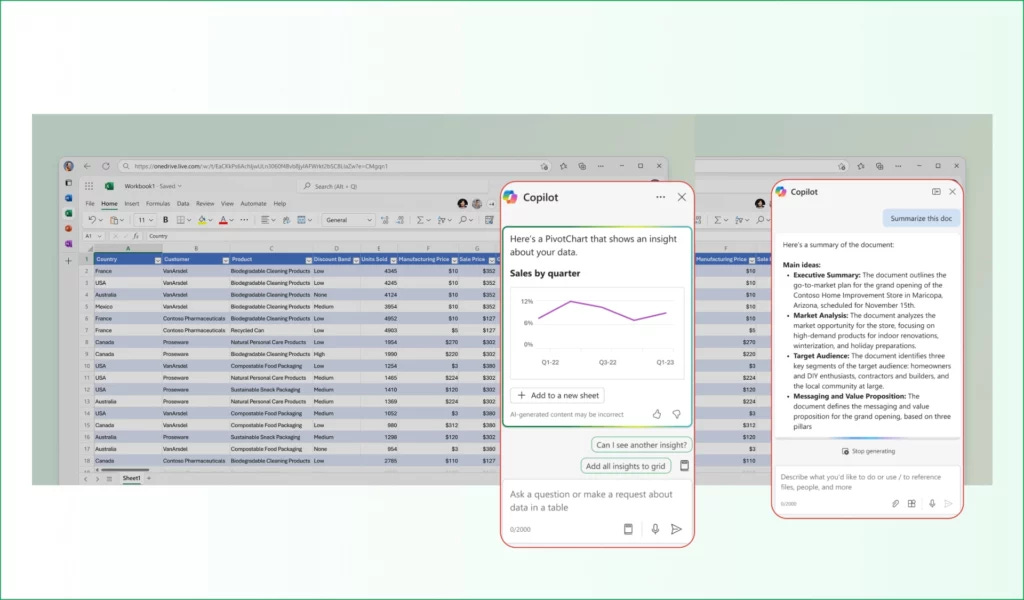
Task: Click the Wrap Text icon beside alignment
Action: [286, 220]
